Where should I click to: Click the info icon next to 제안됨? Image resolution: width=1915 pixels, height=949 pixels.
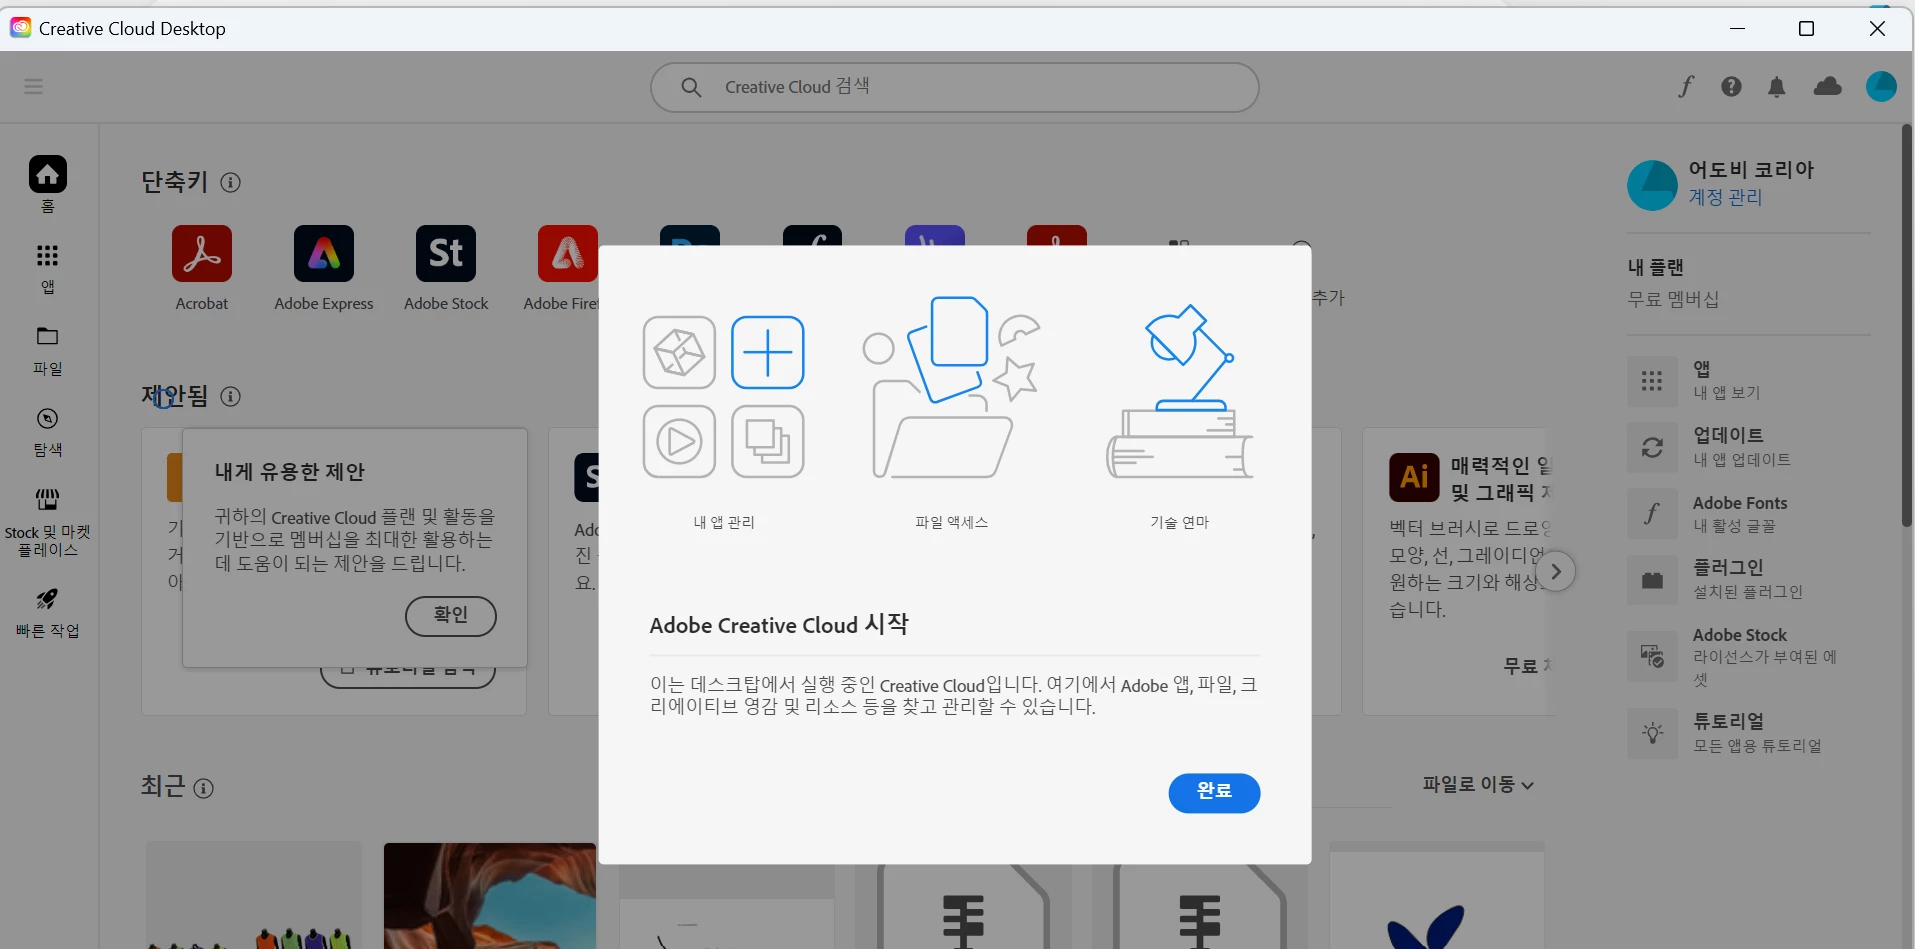231,396
